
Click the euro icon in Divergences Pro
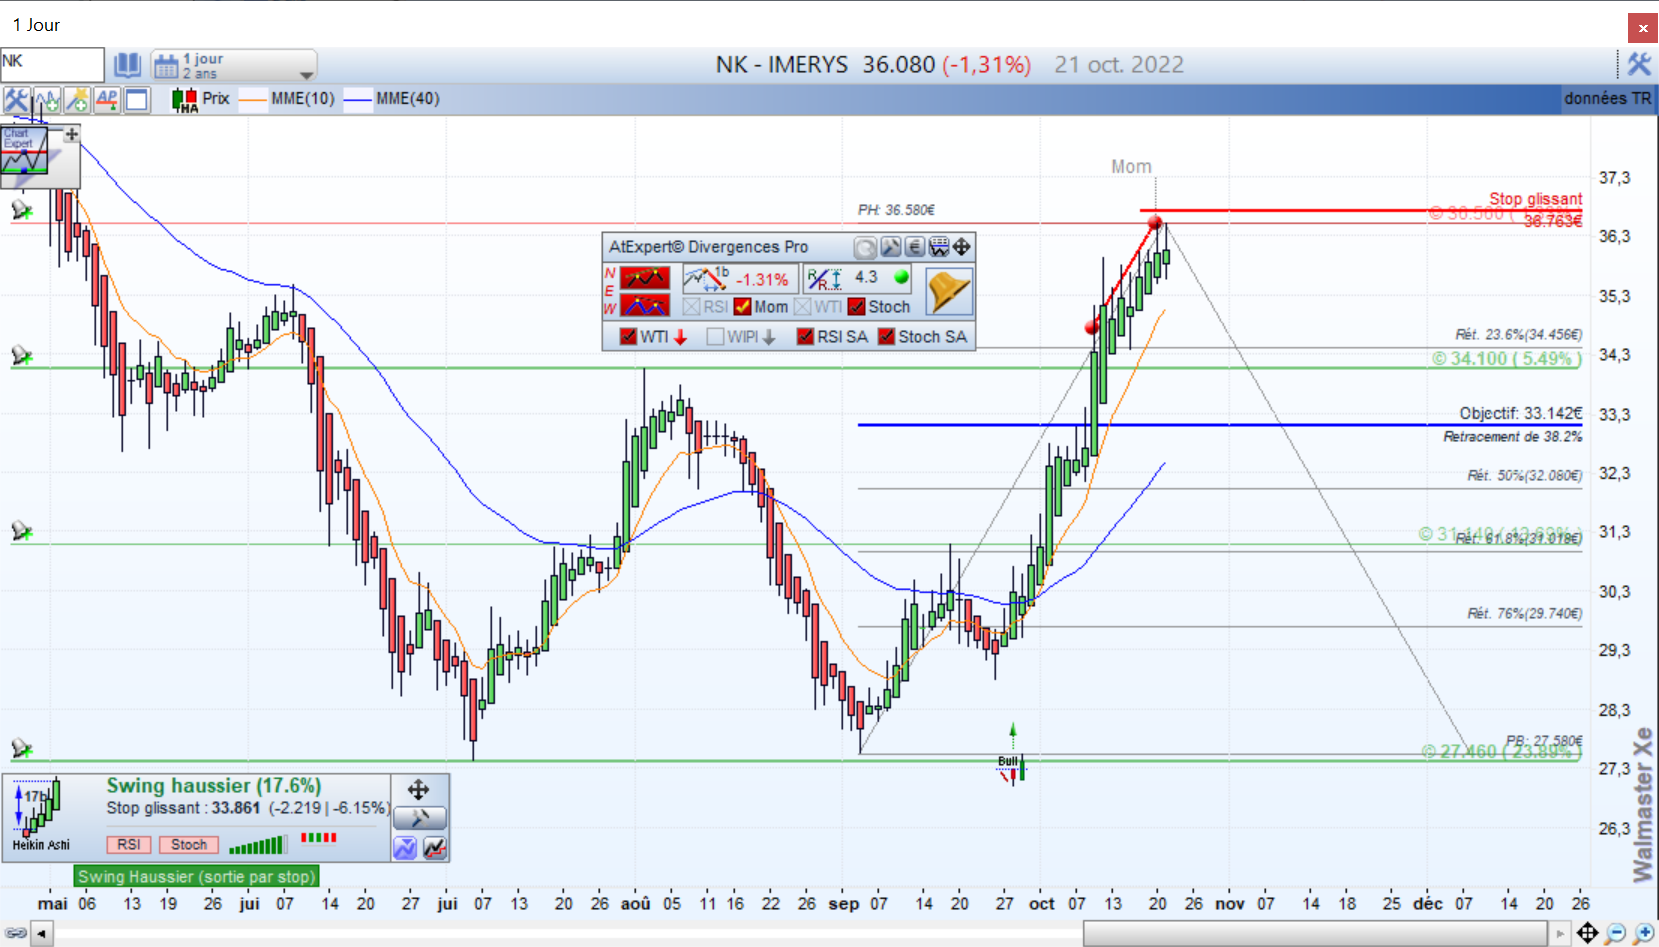914,247
